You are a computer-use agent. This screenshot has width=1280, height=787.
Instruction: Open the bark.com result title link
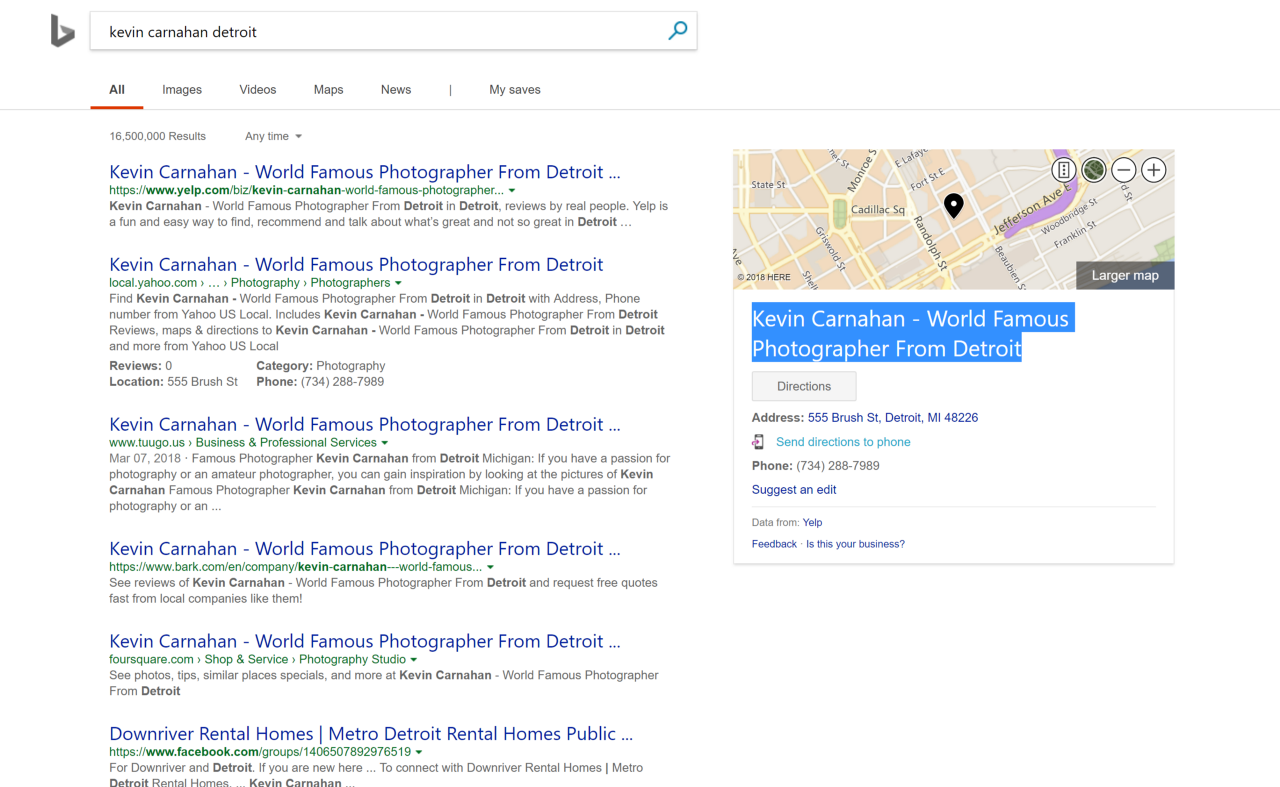(x=365, y=549)
